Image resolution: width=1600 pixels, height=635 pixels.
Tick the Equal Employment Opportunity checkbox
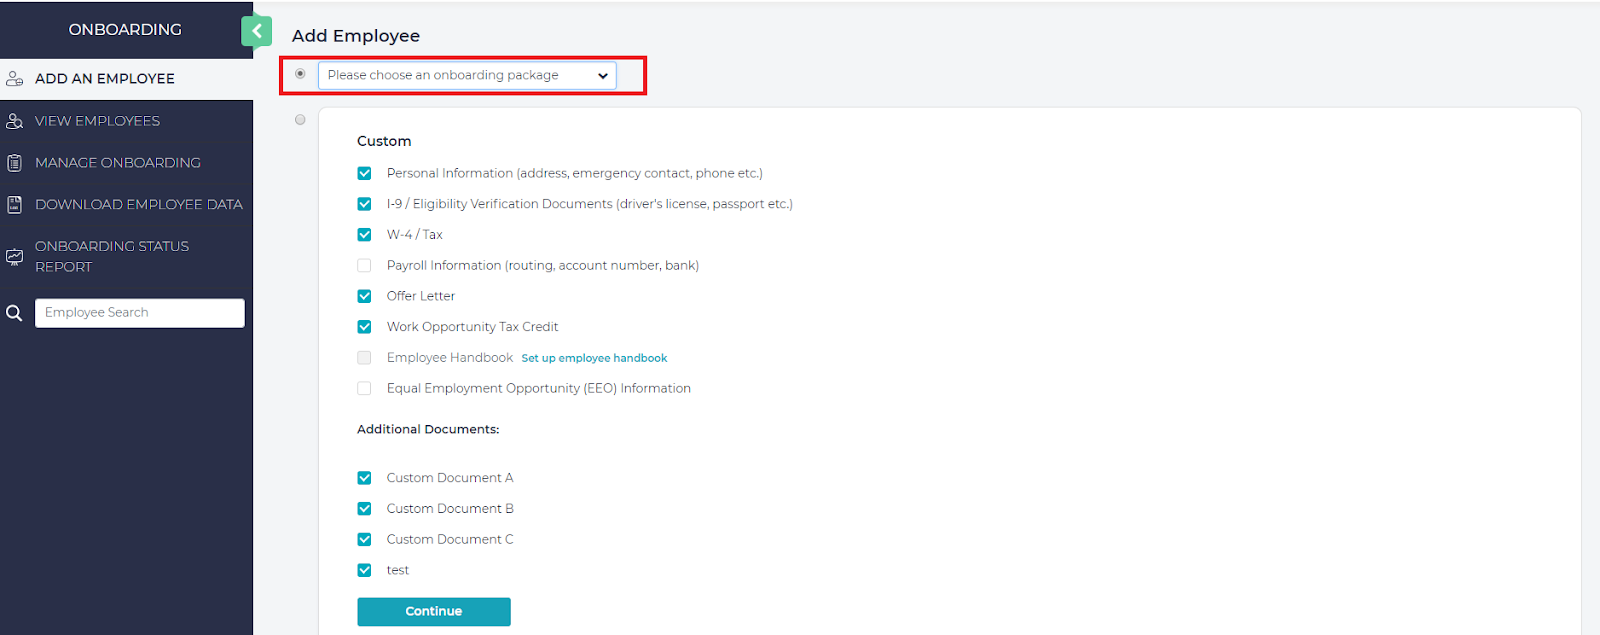pos(364,389)
